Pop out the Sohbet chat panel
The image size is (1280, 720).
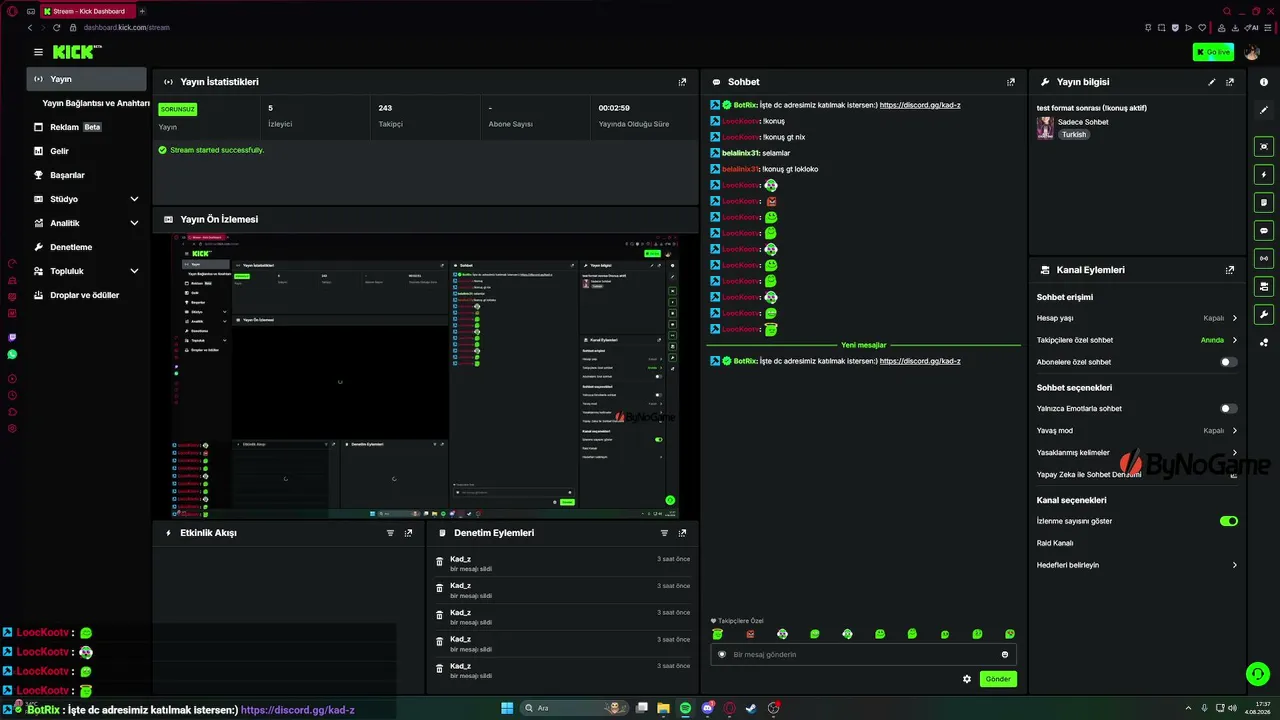1010,82
